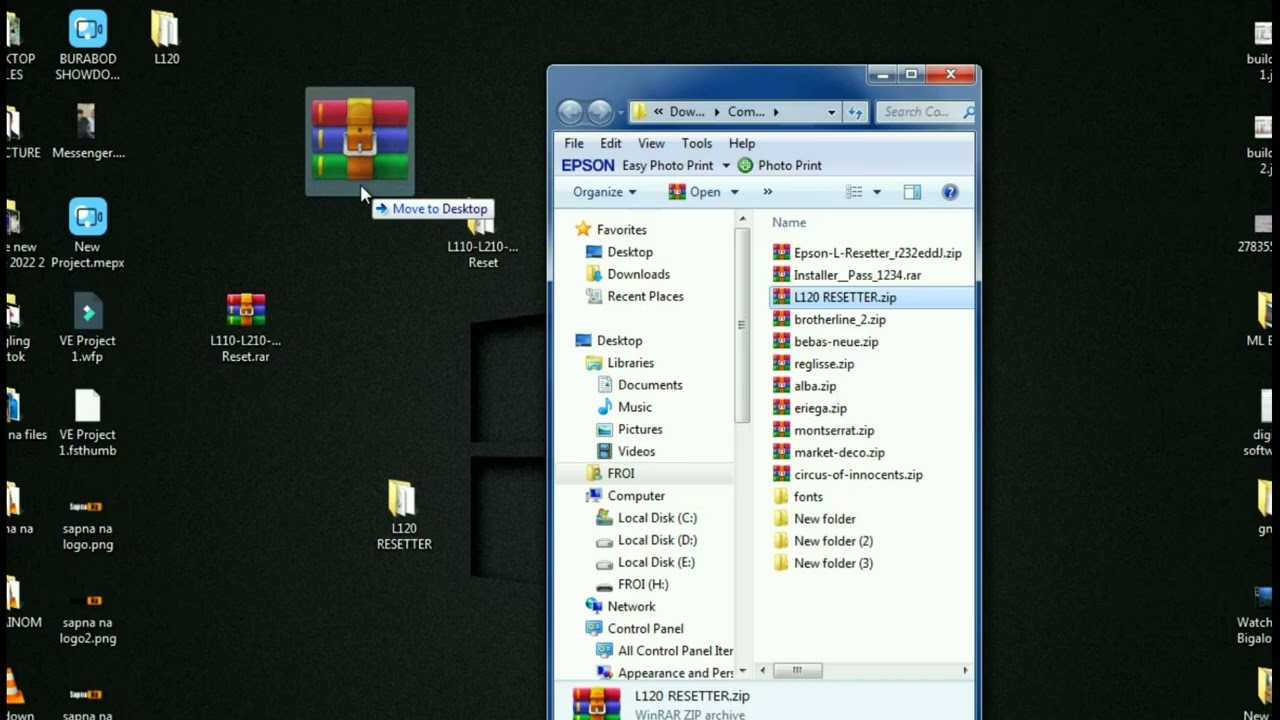Click the Epson-L-Resetter_r232eddJ.zip archive icon
Screen dimensions: 1280x720
(781, 253)
